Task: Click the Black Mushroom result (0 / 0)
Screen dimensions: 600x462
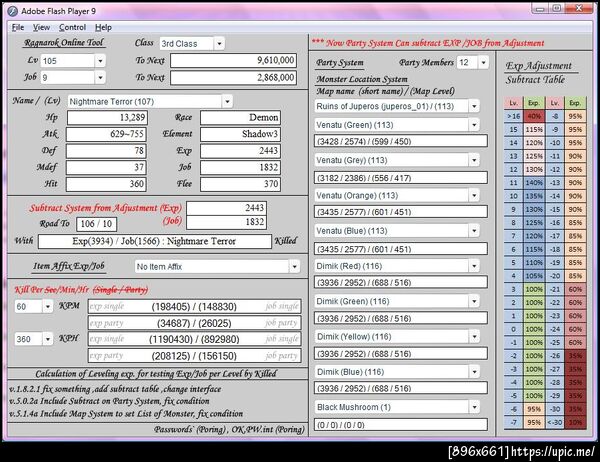Action: (x=401, y=424)
